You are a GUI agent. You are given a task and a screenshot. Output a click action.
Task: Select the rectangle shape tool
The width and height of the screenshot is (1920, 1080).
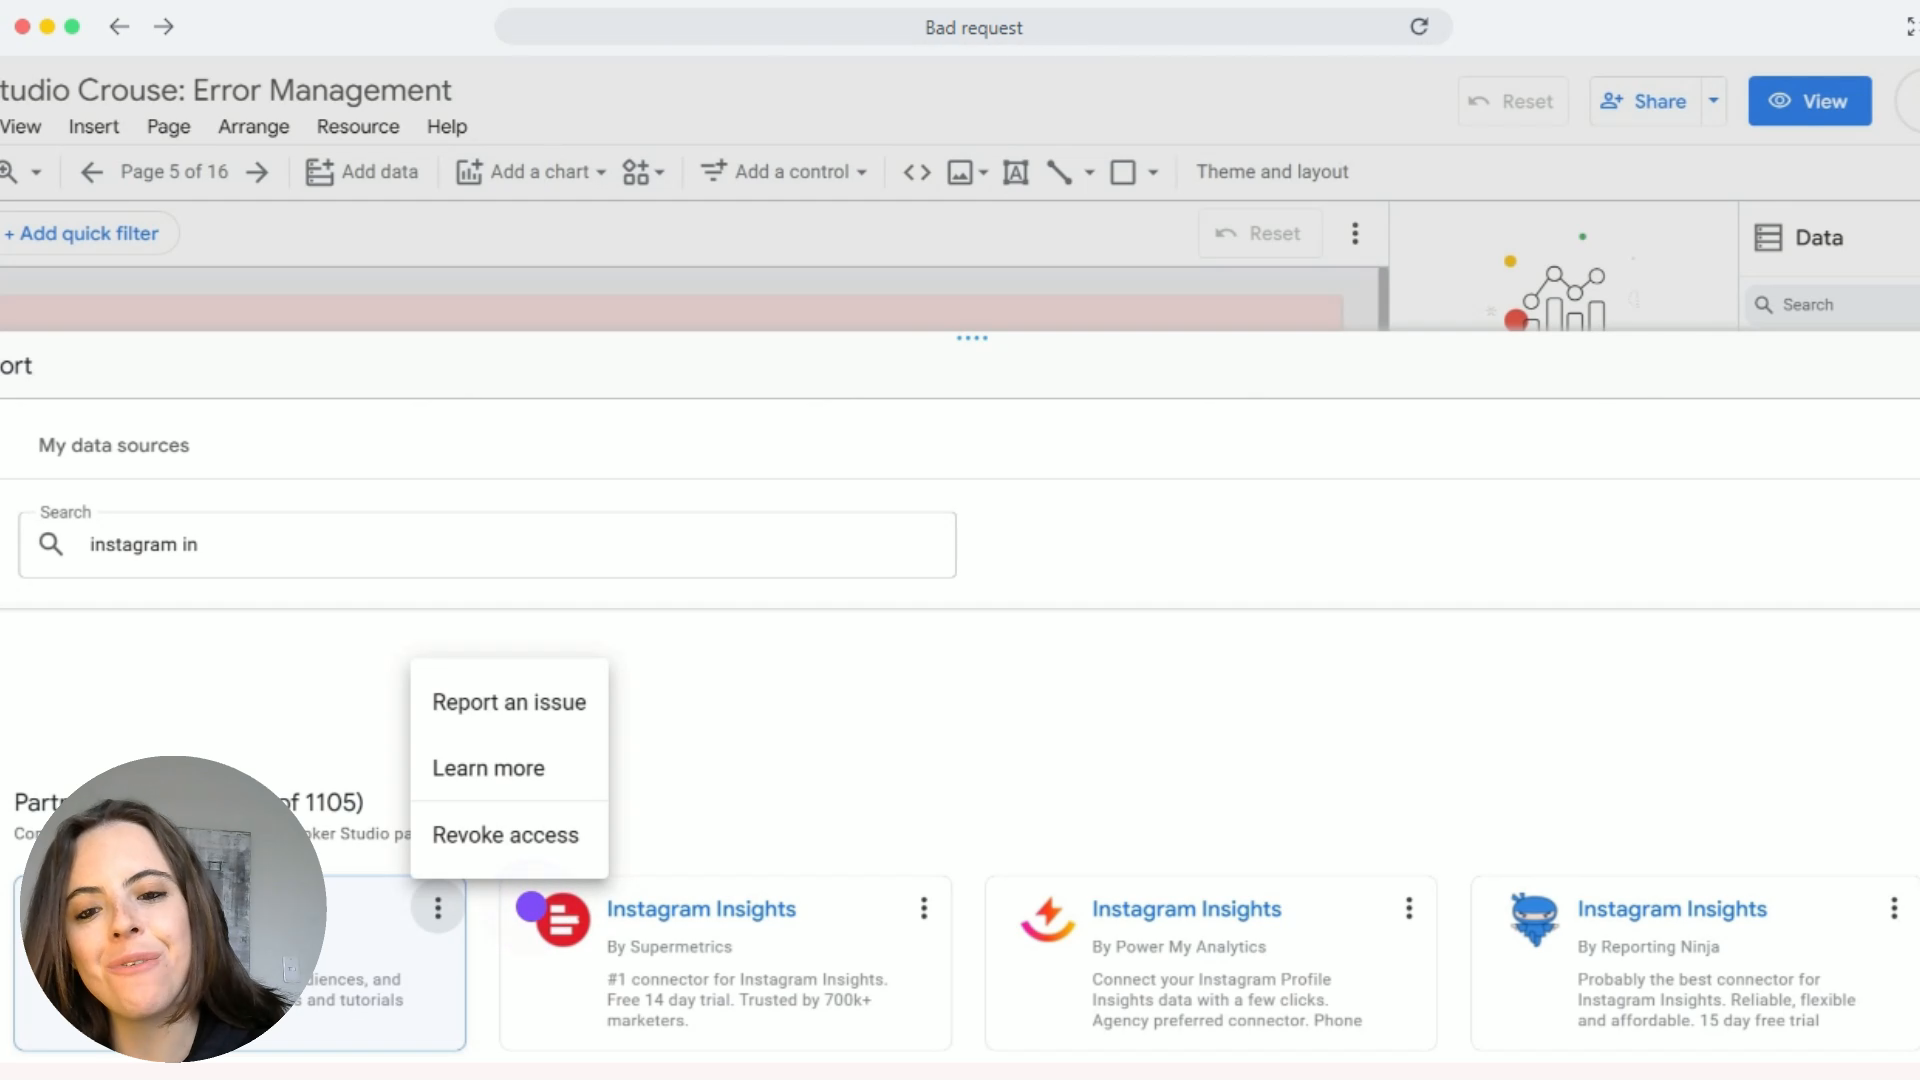pyautogui.click(x=1123, y=172)
